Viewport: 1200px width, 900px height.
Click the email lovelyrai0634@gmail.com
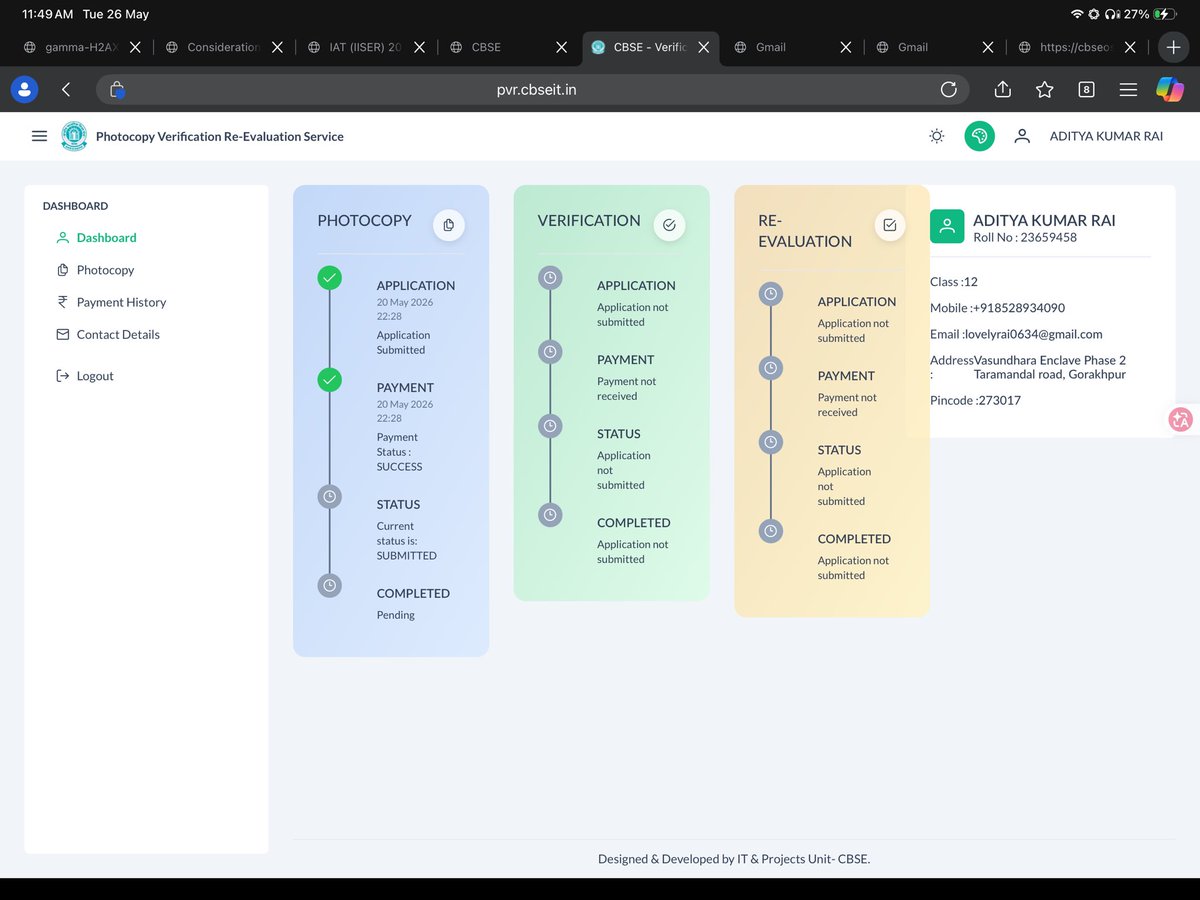pyautogui.click(x=1033, y=334)
